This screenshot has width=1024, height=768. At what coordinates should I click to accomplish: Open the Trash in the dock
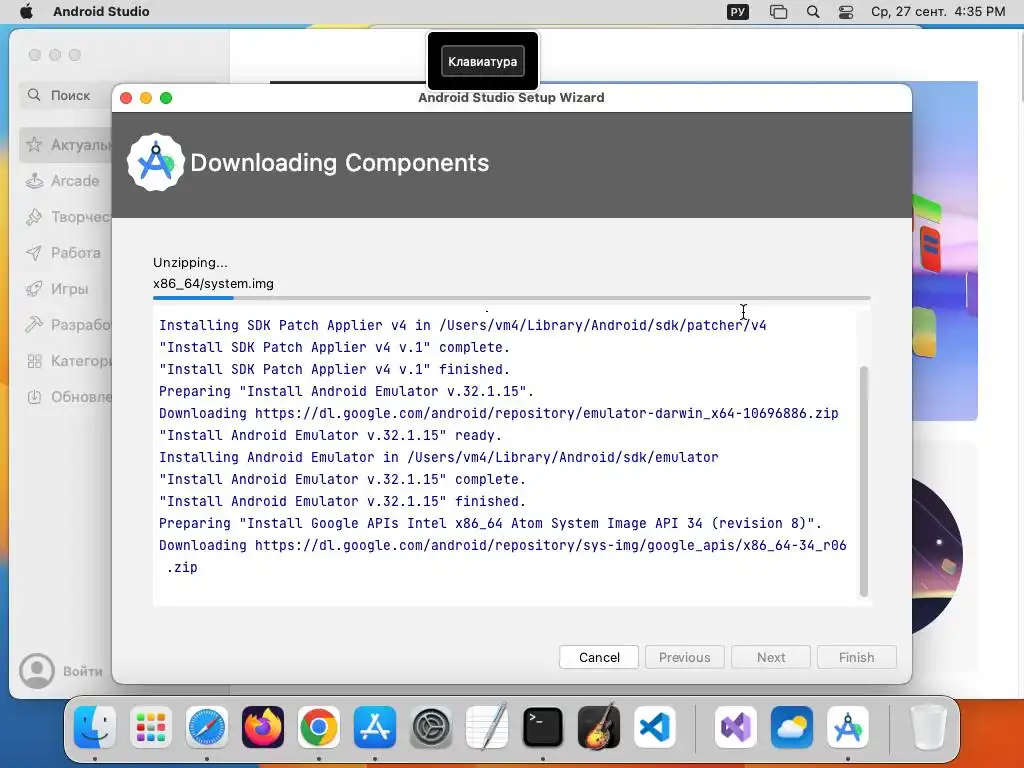(928, 727)
